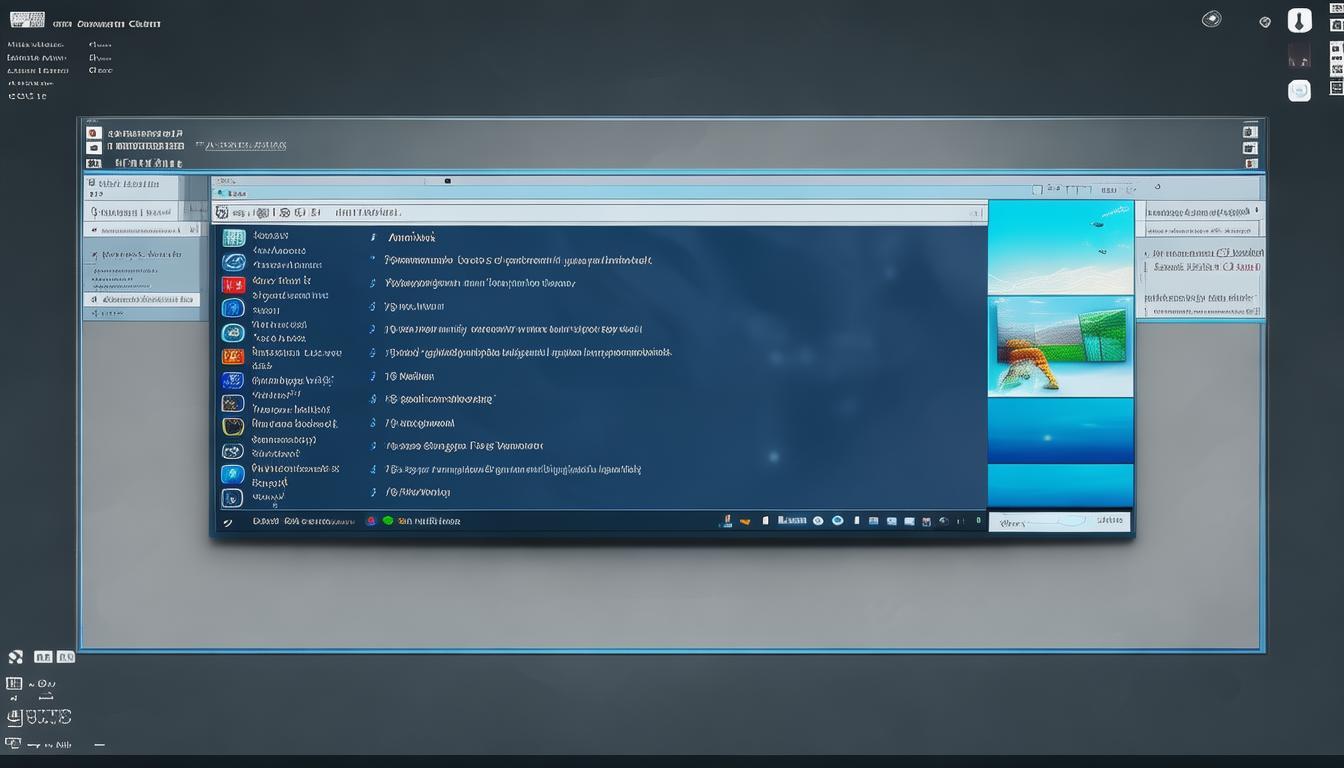Viewport: 1344px width, 768px height.
Task: Open the thermometer icon at top-right of desktop
Action: pyautogui.click(x=1299, y=21)
